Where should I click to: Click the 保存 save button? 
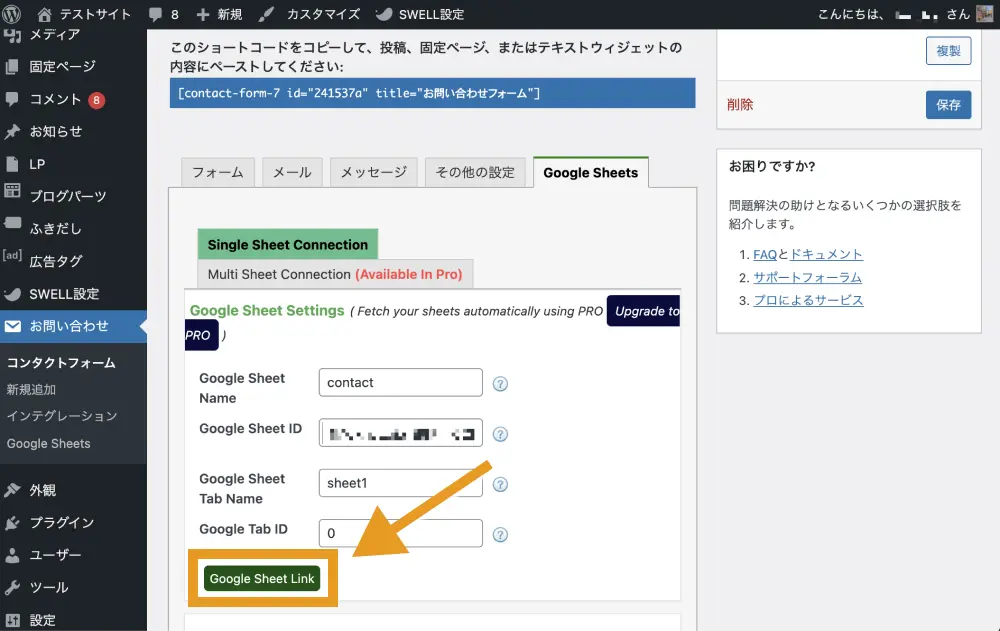tap(948, 104)
